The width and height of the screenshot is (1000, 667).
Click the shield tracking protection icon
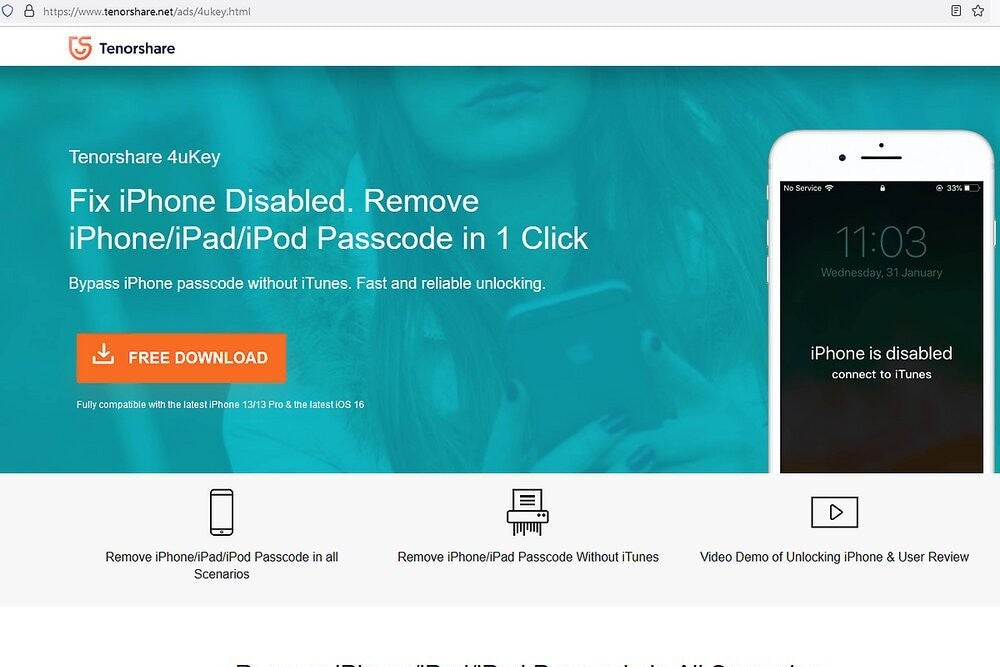pyautogui.click(x=8, y=11)
